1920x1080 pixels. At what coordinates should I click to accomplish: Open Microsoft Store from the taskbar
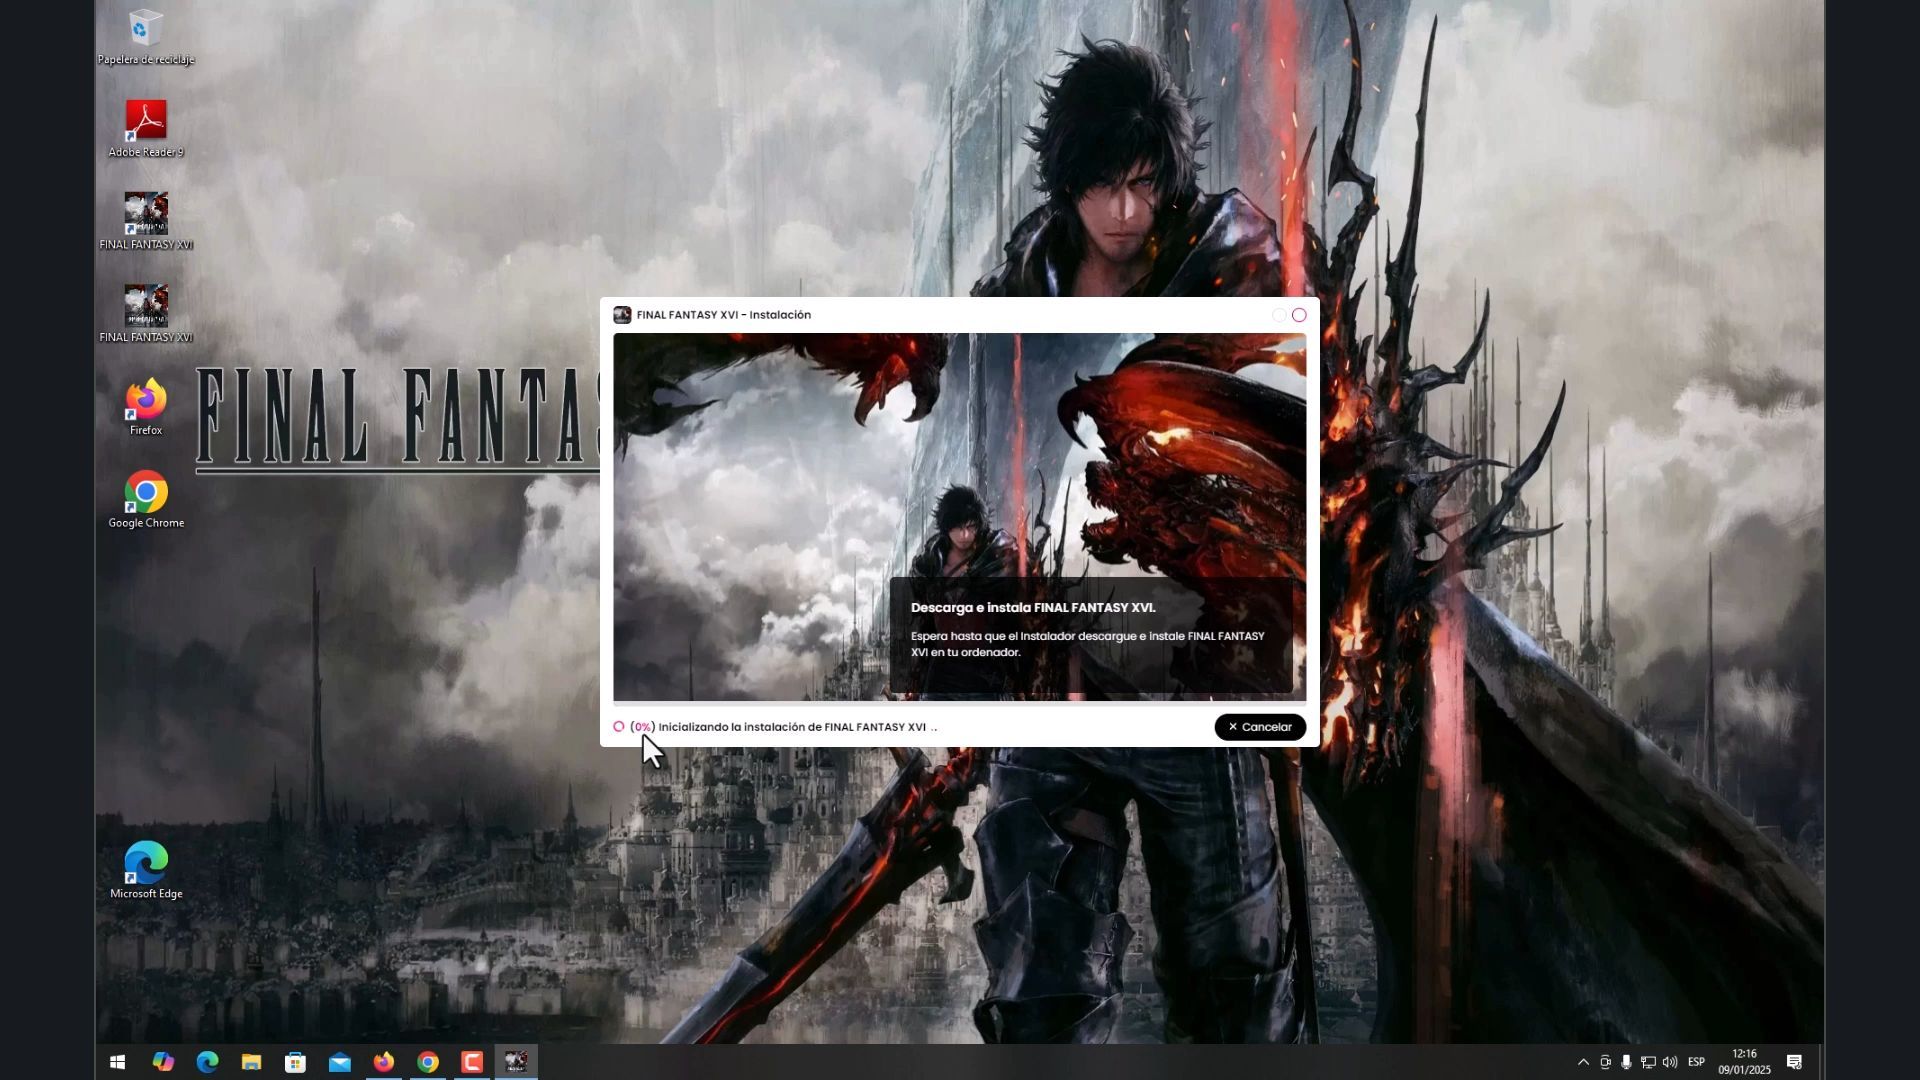coord(295,1062)
